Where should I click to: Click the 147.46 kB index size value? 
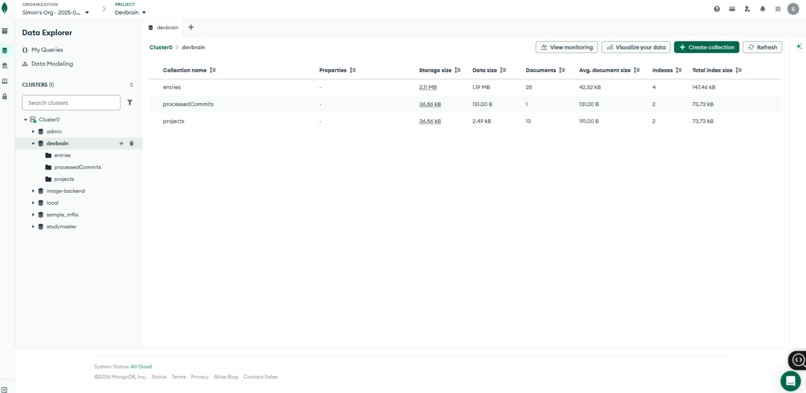(704, 87)
